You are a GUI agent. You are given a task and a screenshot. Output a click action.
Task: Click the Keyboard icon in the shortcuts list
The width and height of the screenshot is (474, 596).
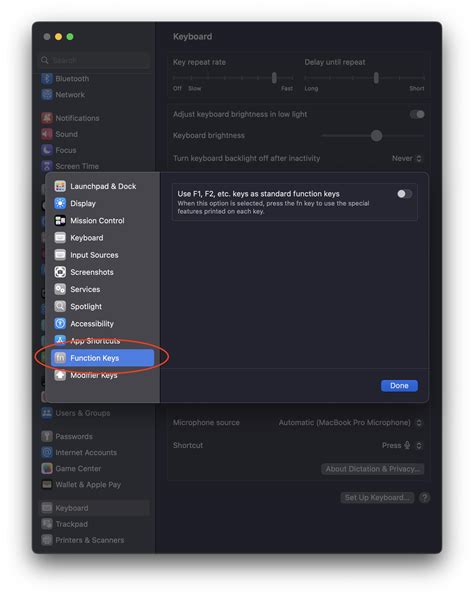(x=60, y=238)
